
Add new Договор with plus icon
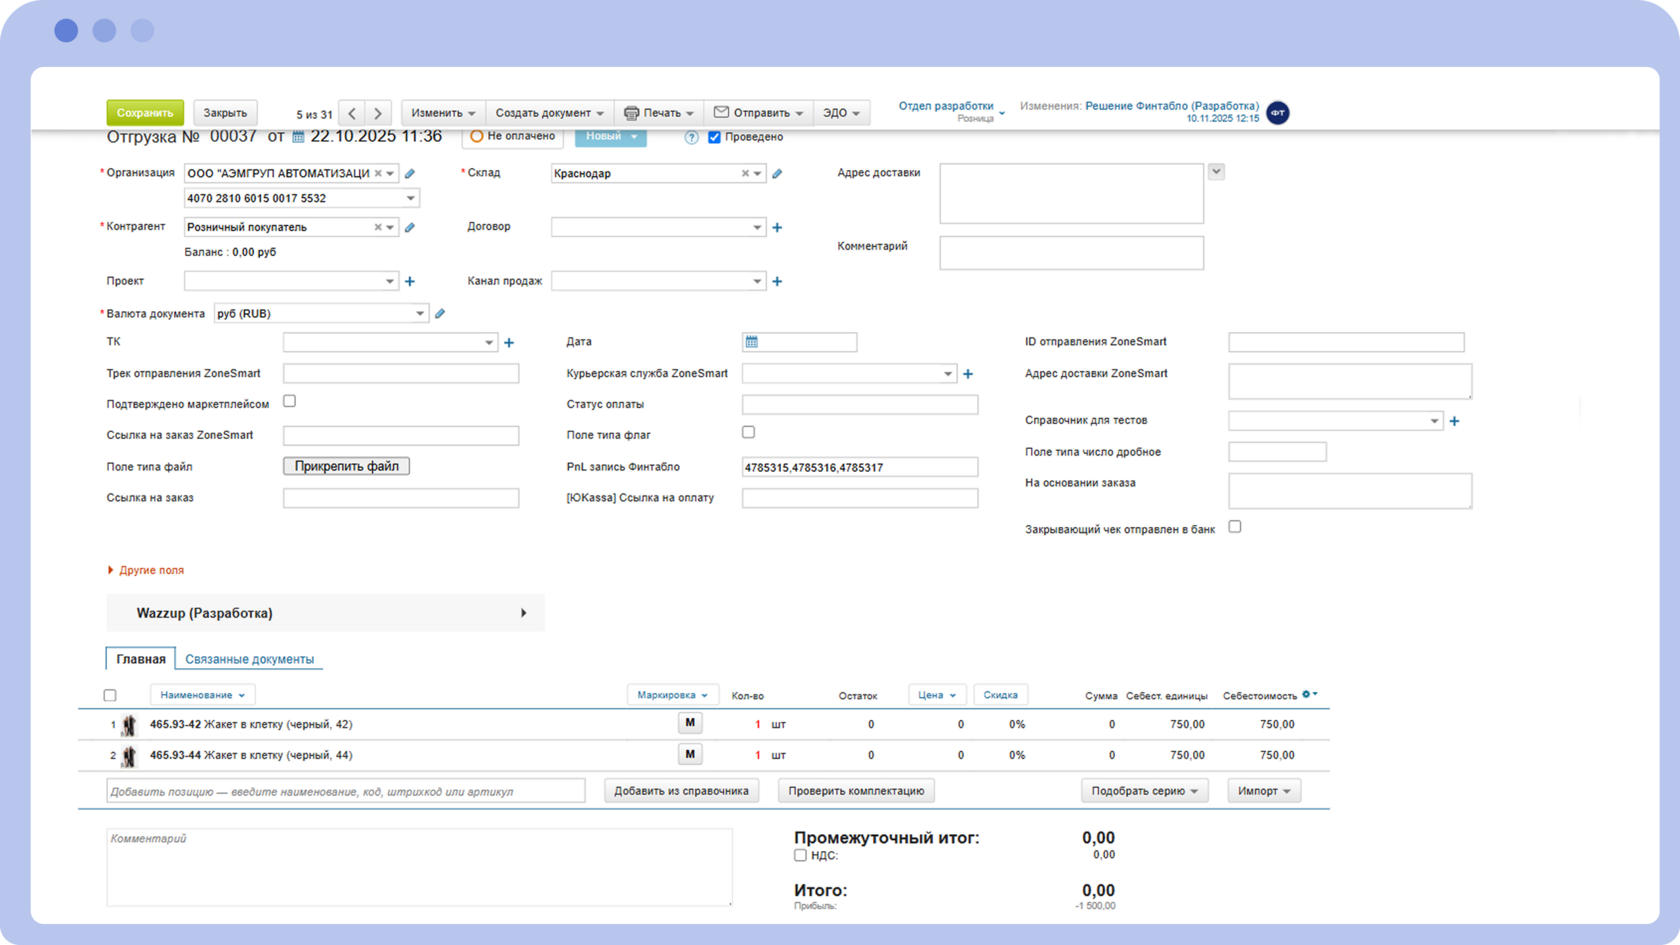pos(777,228)
